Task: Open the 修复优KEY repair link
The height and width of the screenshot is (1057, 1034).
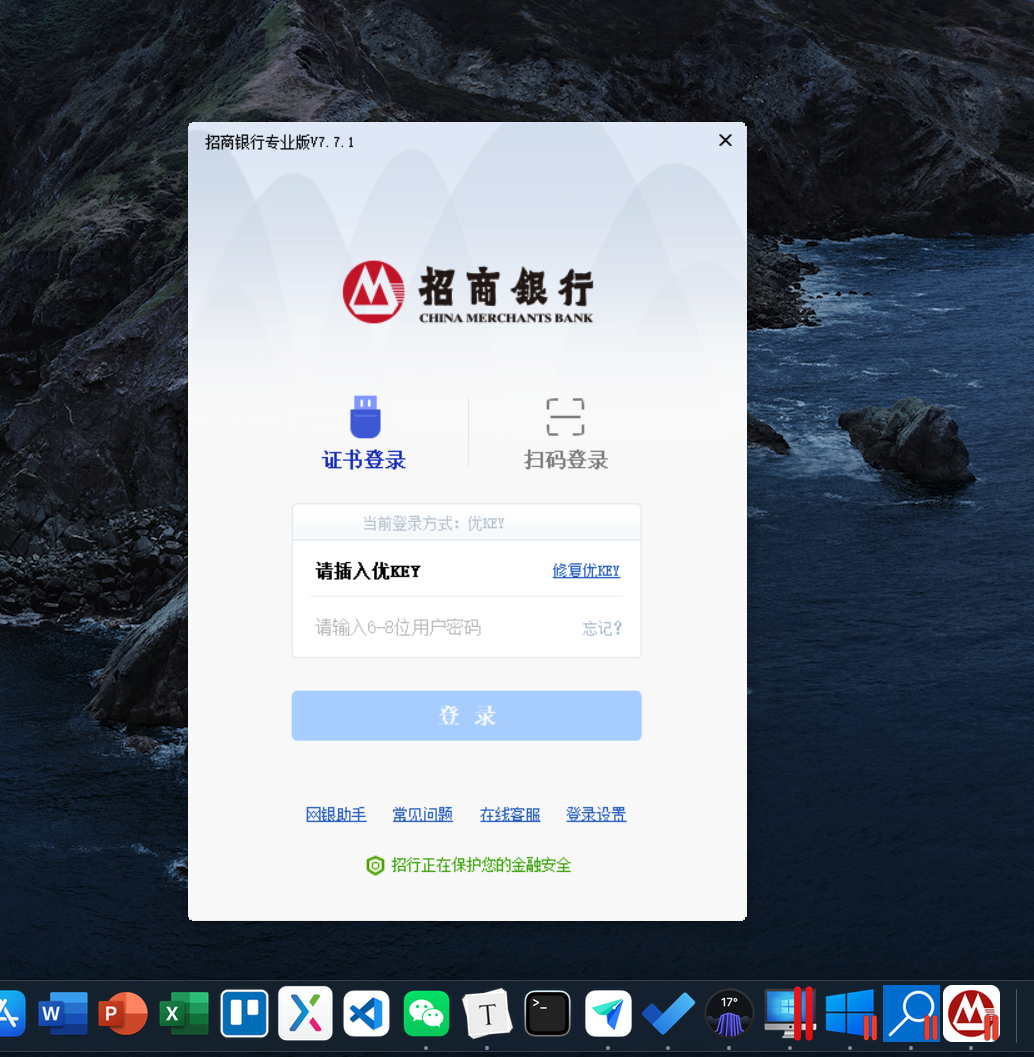Action: [x=586, y=570]
